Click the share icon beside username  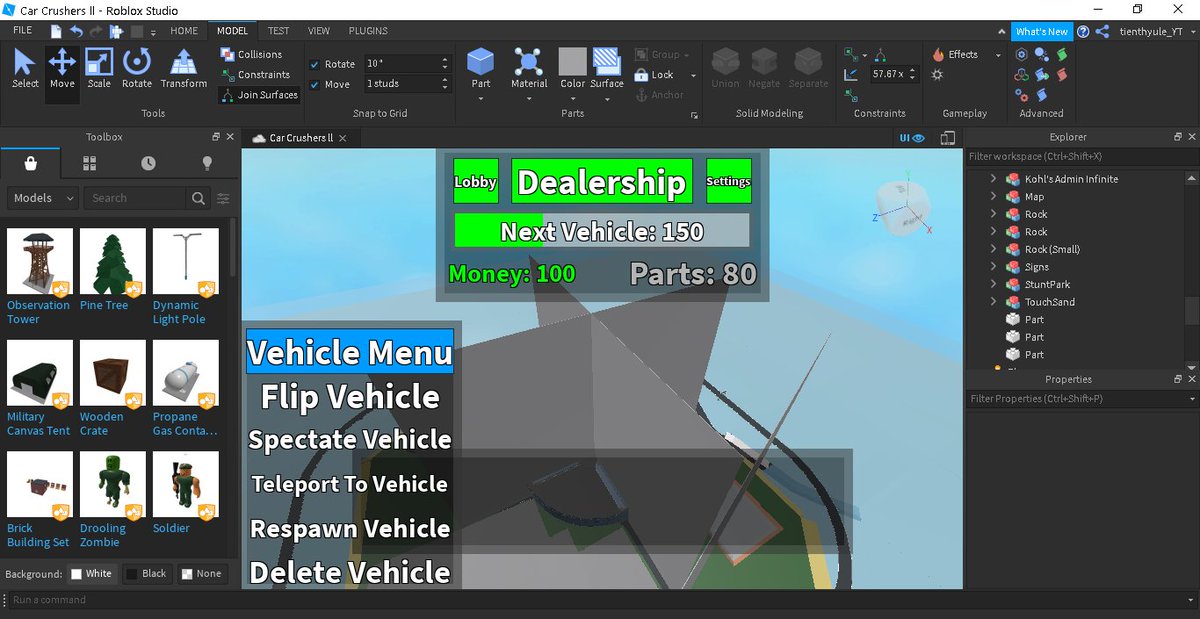point(1102,31)
